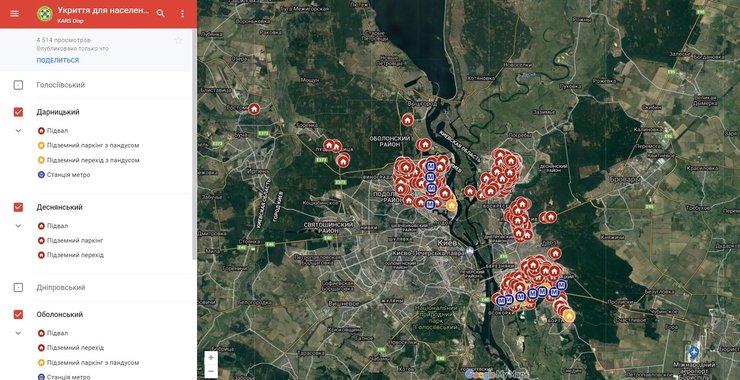Select Підземний паркінг under Деснянський
This screenshot has width=740, height=380.
(x=70, y=240)
